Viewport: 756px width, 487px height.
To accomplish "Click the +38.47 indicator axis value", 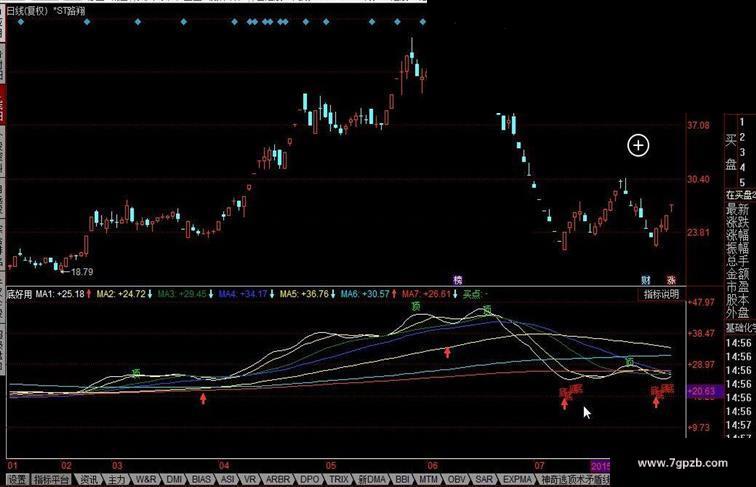I will [702, 333].
